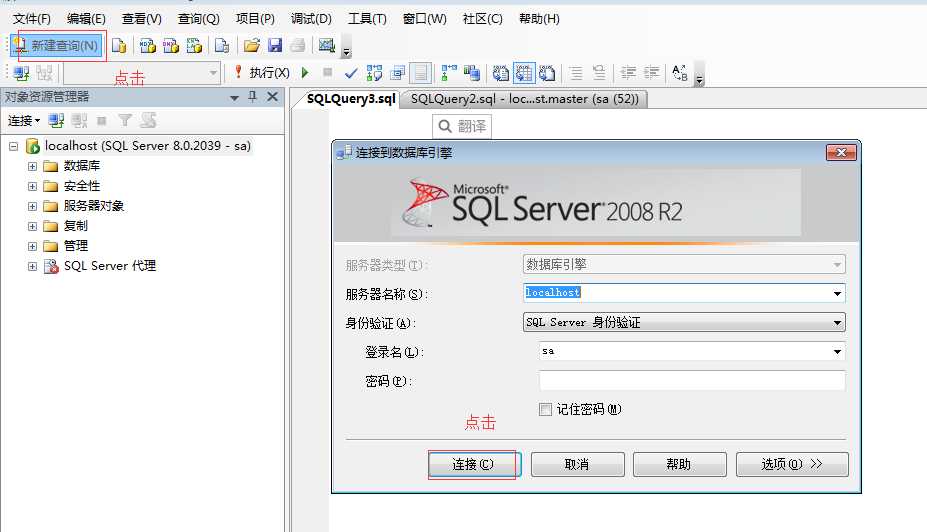Select the 管理 folder in tree
Screen dimensions: 927x532
(75, 245)
